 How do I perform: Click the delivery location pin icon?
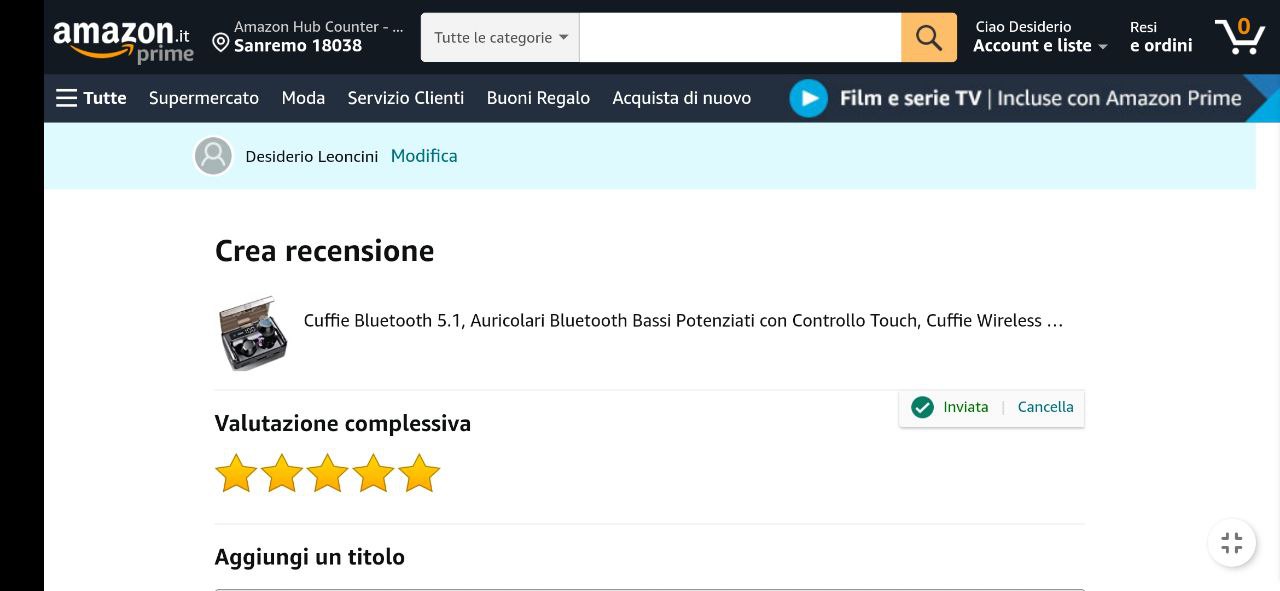click(x=221, y=42)
